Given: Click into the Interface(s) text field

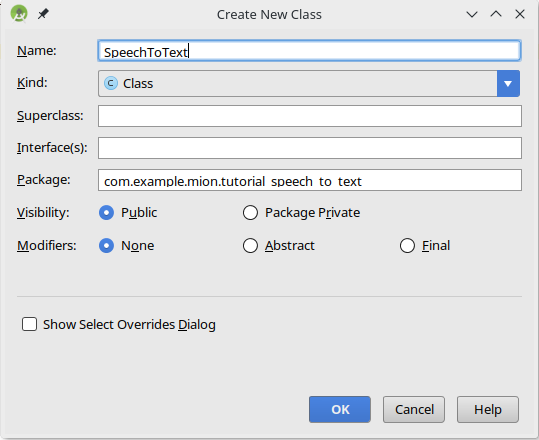Looking at the screenshot, I should [x=310, y=148].
